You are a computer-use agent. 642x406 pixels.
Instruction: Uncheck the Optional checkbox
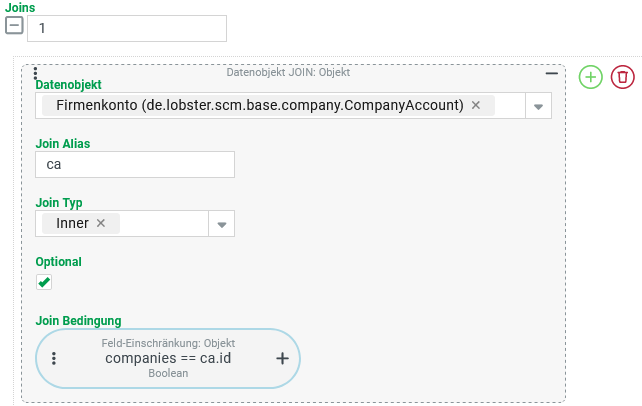coord(44,283)
